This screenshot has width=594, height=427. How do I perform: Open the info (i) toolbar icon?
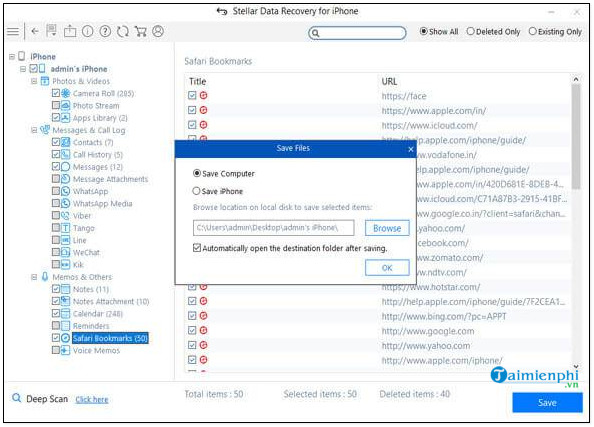coord(88,31)
